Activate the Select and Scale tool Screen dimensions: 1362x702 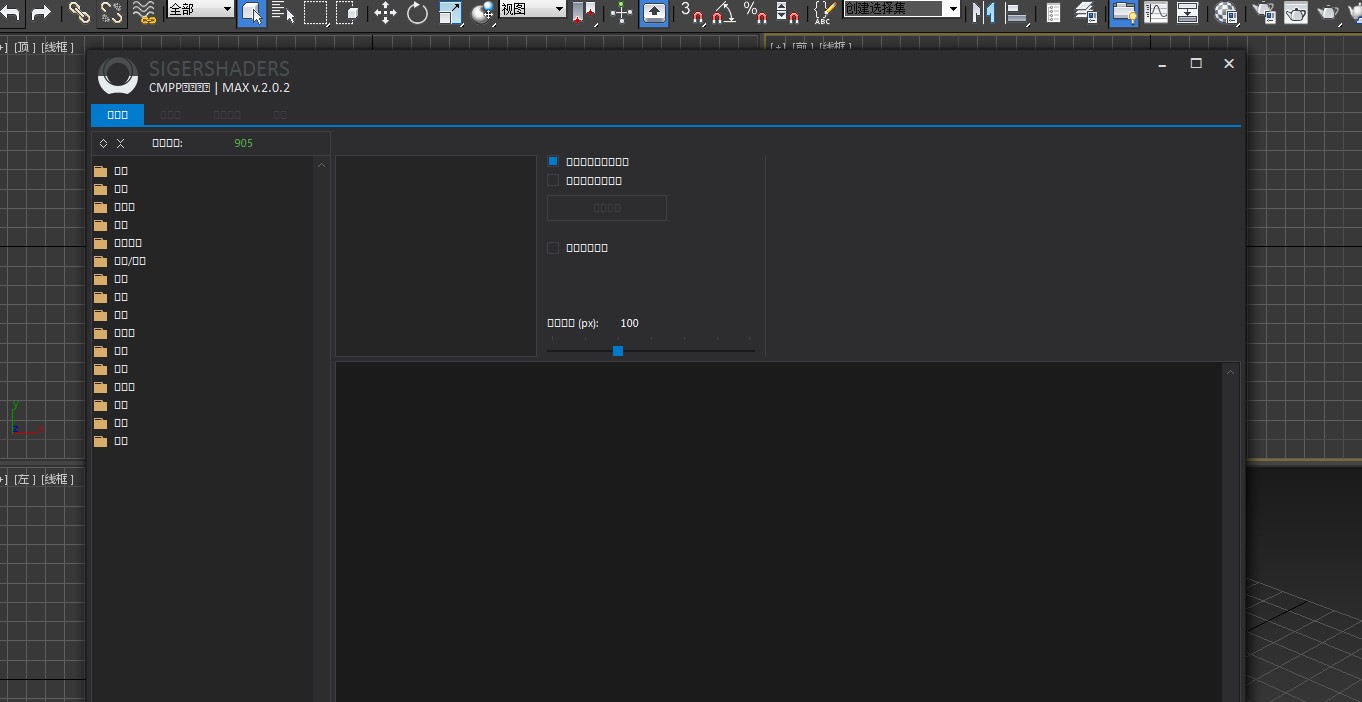(x=450, y=13)
